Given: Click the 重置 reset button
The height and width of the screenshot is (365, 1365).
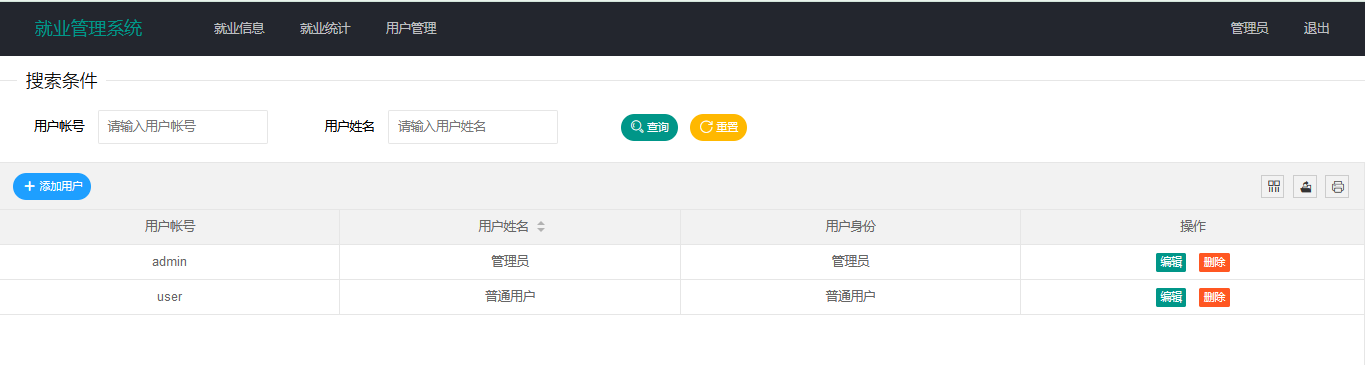Looking at the screenshot, I should [718, 127].
